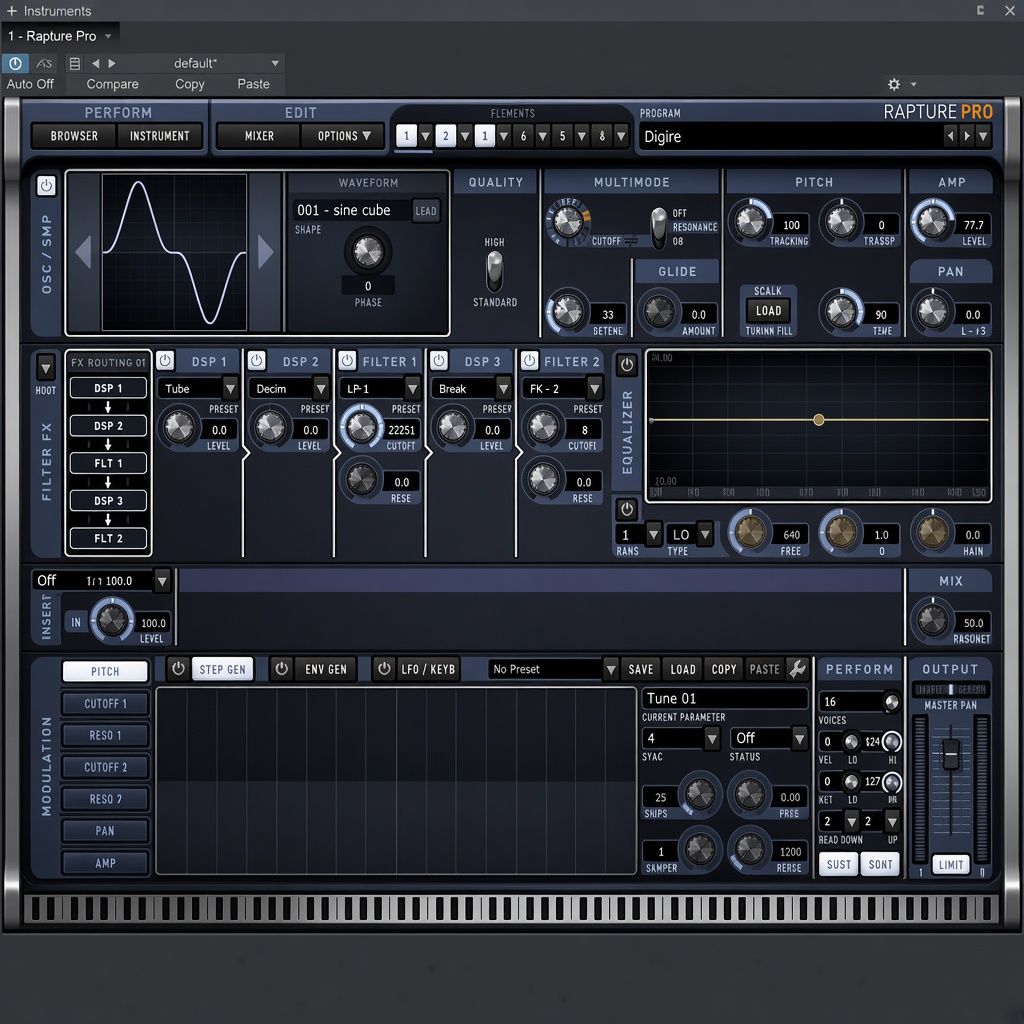Viewport: 1024px width, 1024px height.
Task: Open the INSTRUMENT tab
Action: [159, 136]
